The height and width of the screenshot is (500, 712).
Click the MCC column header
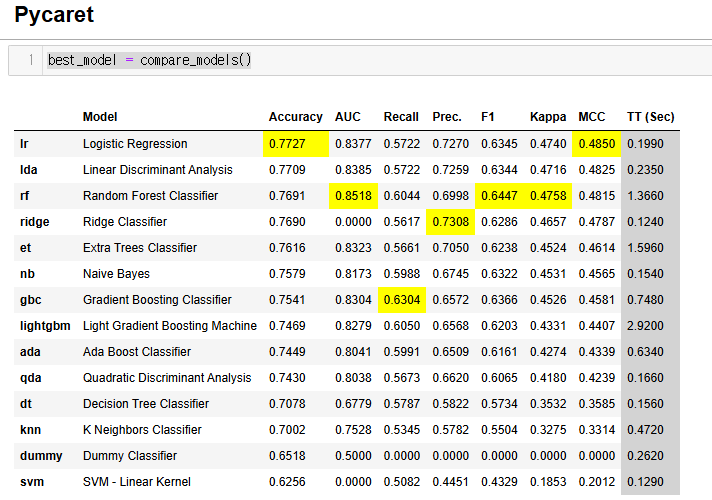592,117
